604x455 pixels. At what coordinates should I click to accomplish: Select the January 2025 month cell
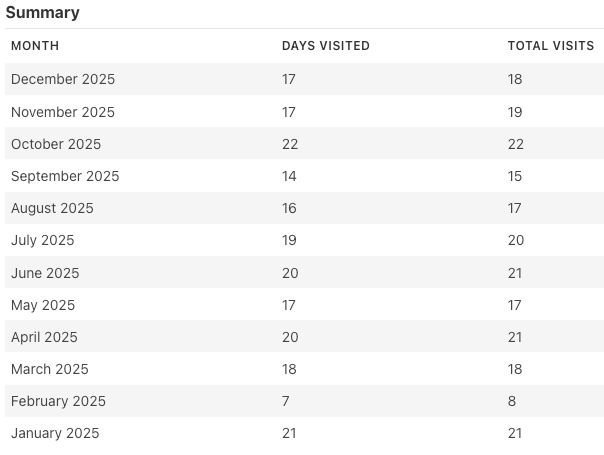(55, 433)
